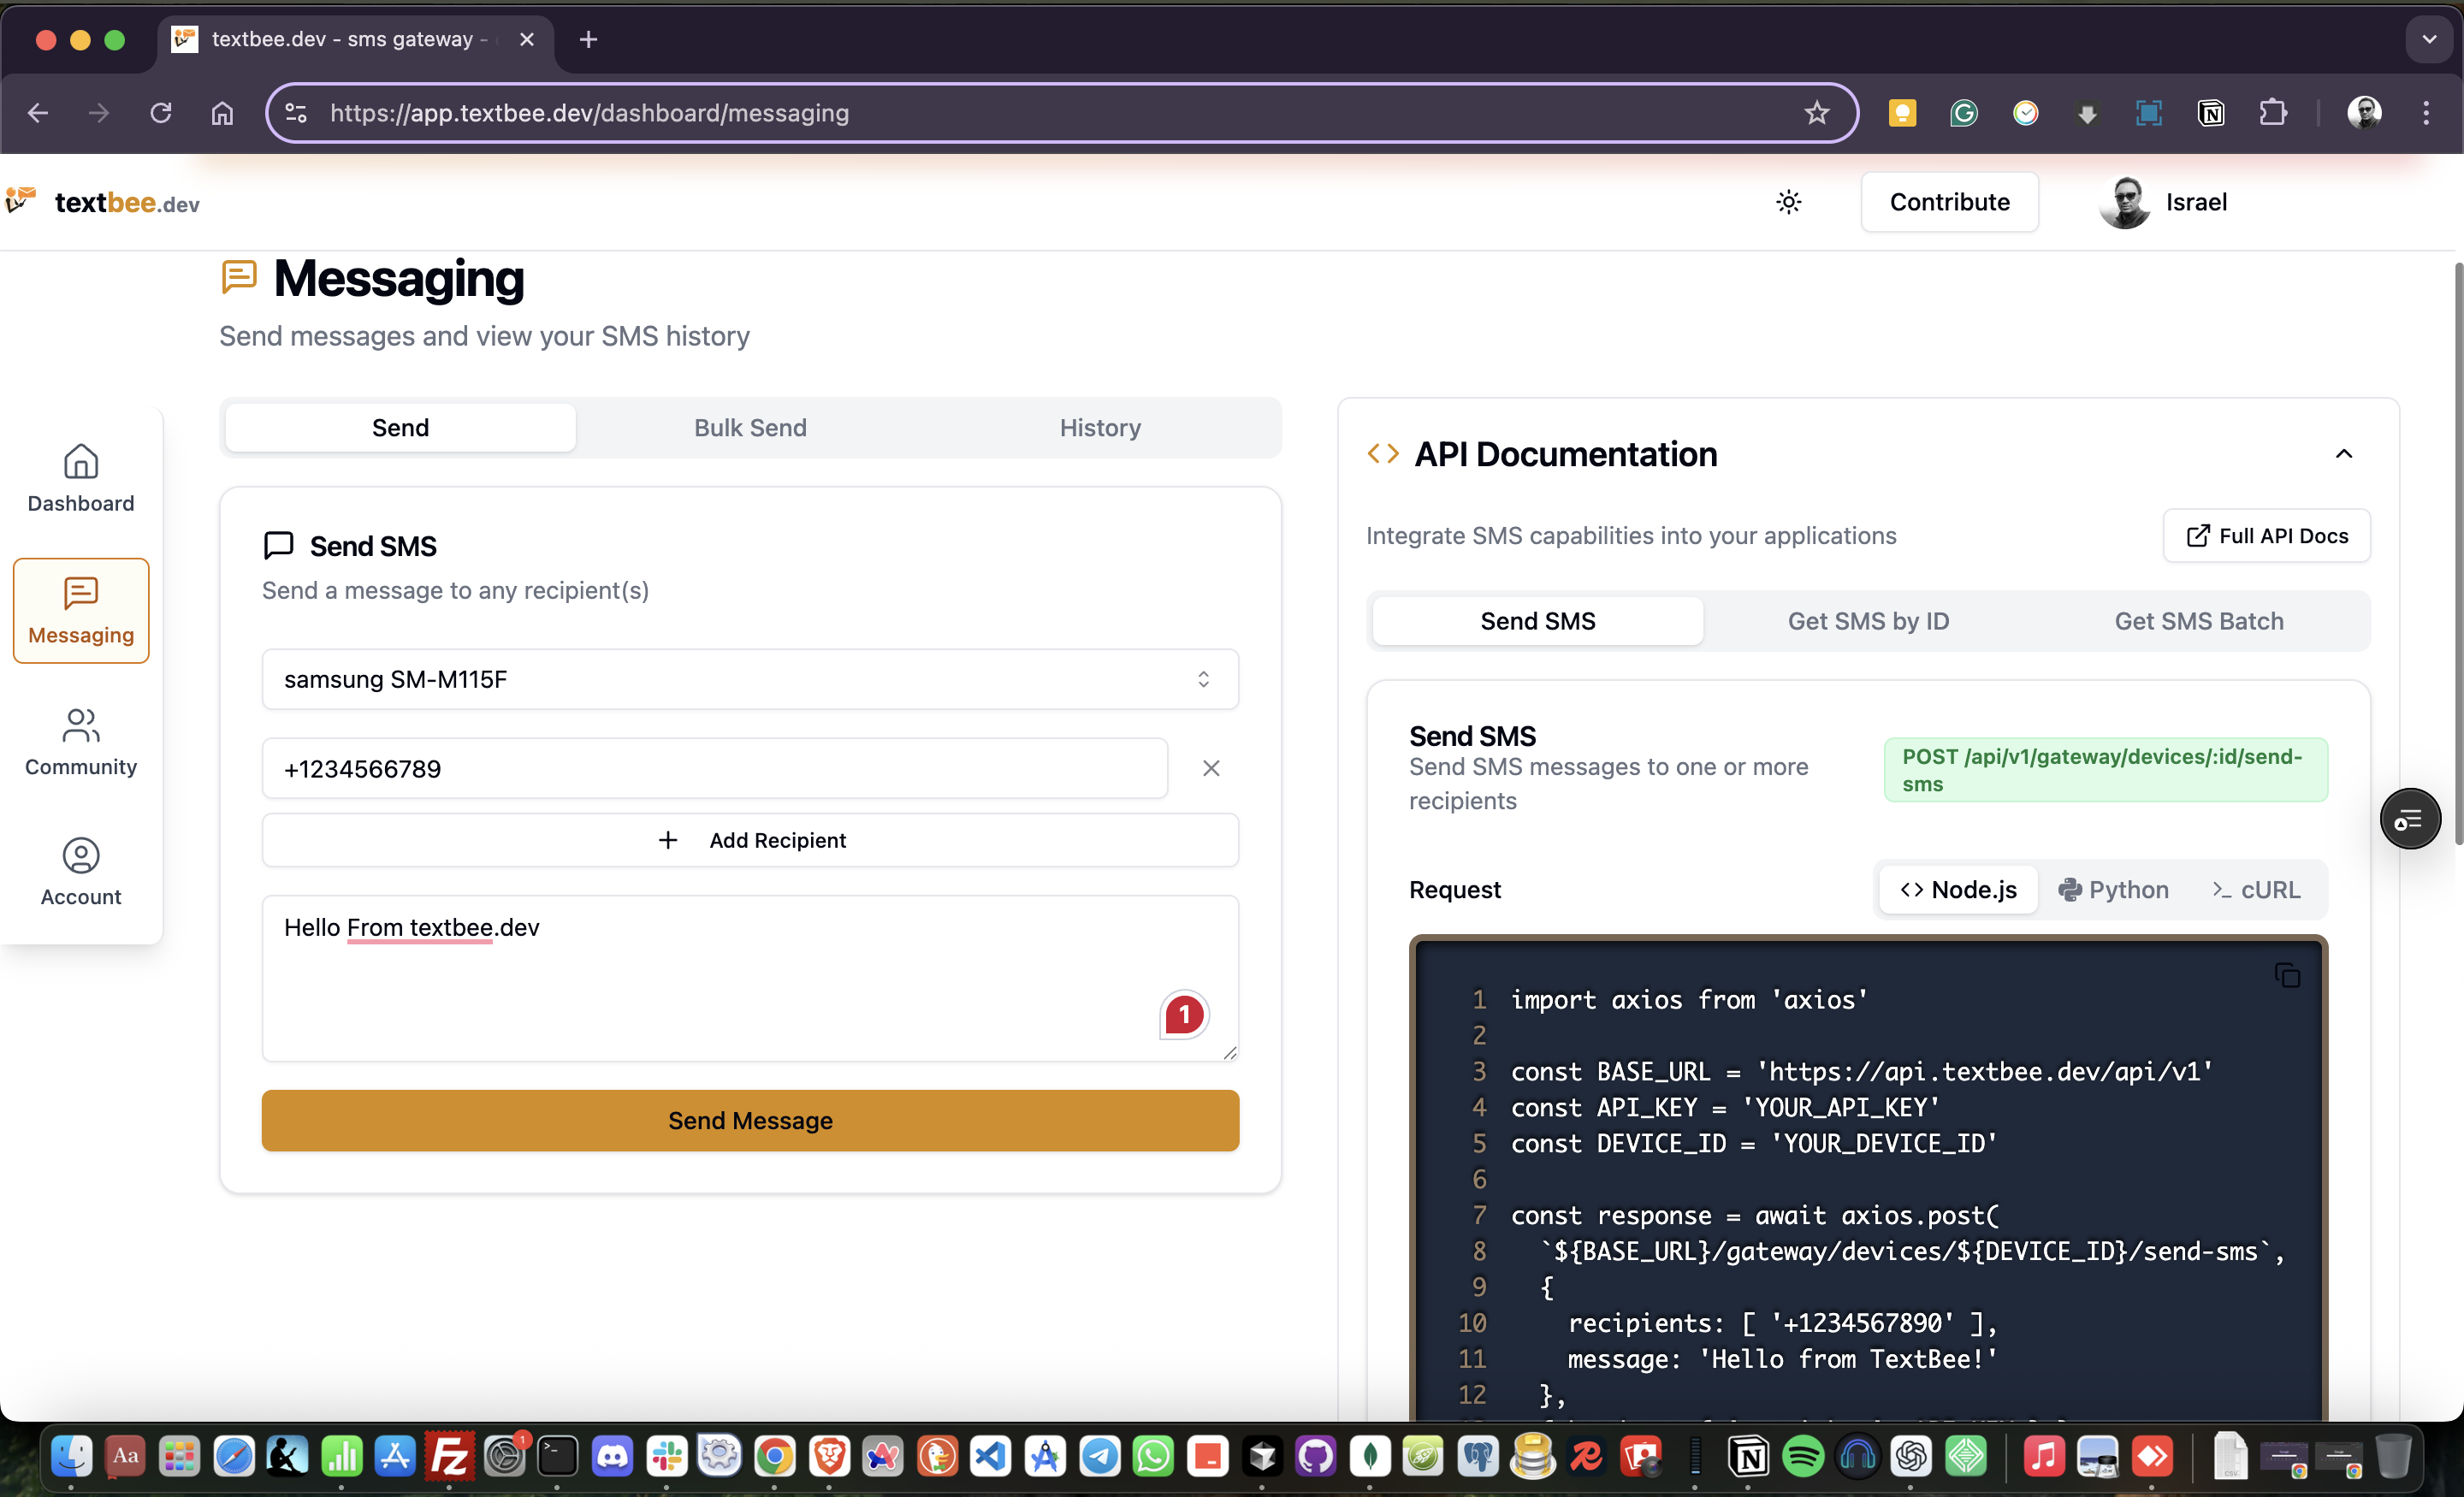Click the Send Message button

(x=750, y=1120)
